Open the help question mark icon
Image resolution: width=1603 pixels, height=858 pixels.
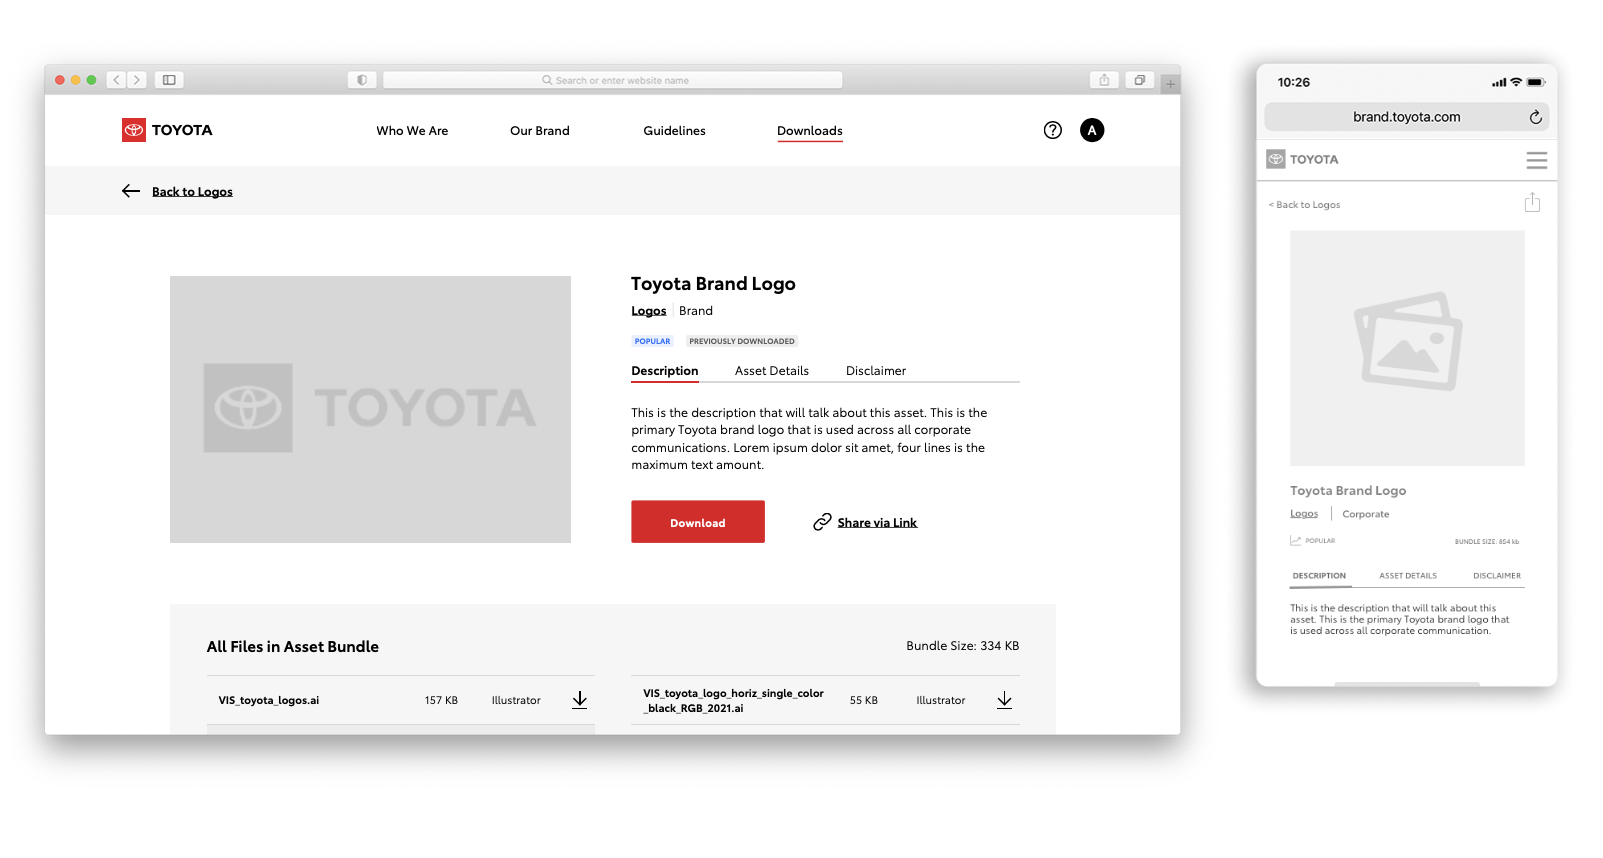click(1052, 130)
